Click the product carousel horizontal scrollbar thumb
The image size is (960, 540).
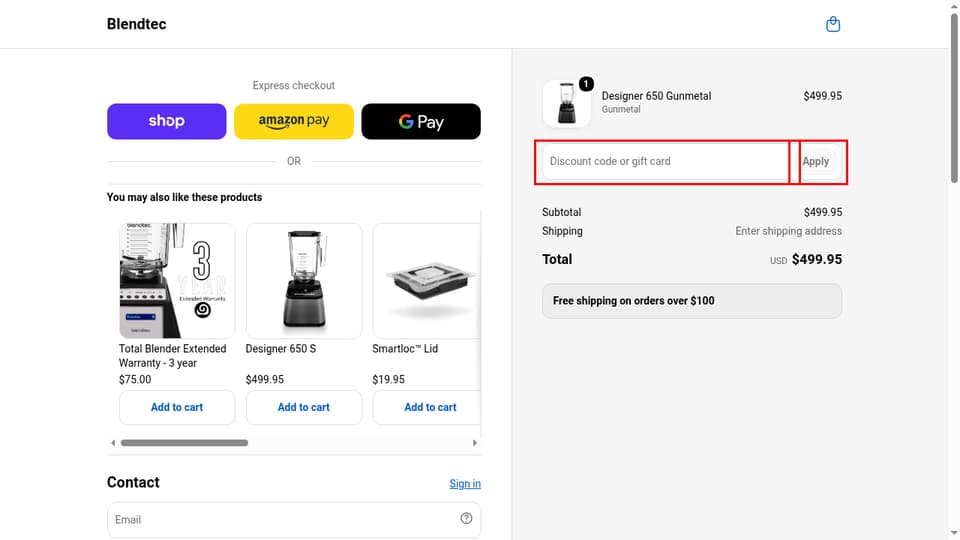(x=184, y=443)
